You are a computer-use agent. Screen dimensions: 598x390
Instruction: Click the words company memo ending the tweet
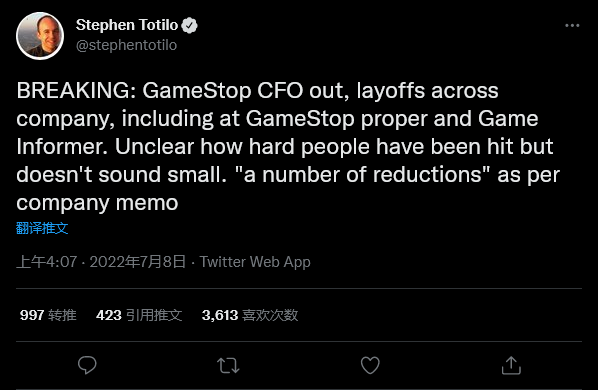pos(97,203)
